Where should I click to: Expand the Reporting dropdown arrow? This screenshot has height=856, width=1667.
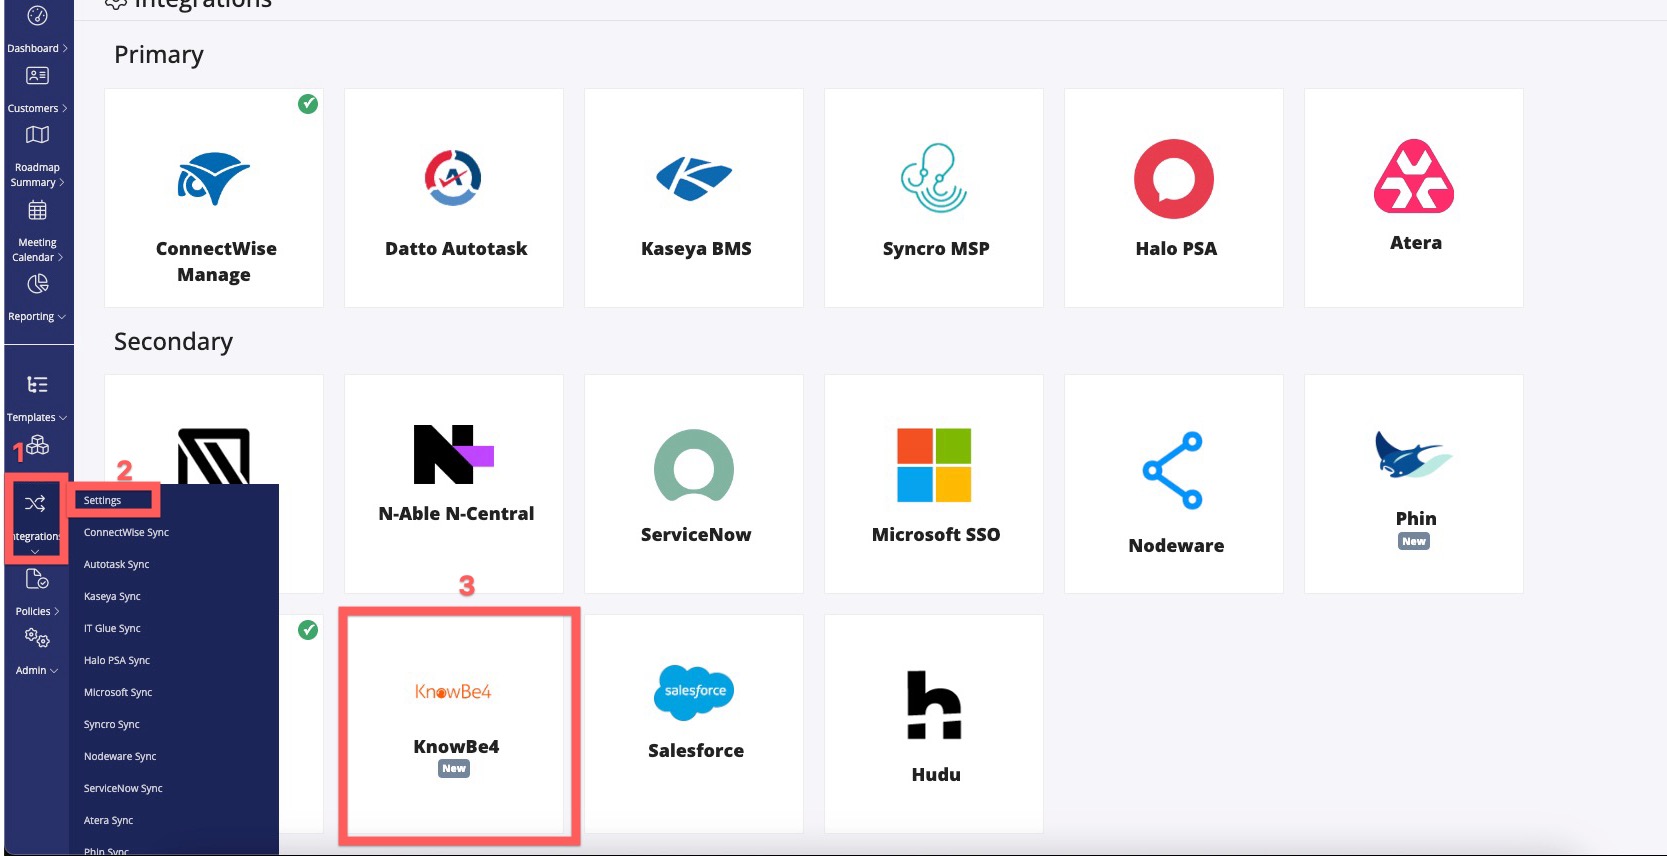[62, 317]
